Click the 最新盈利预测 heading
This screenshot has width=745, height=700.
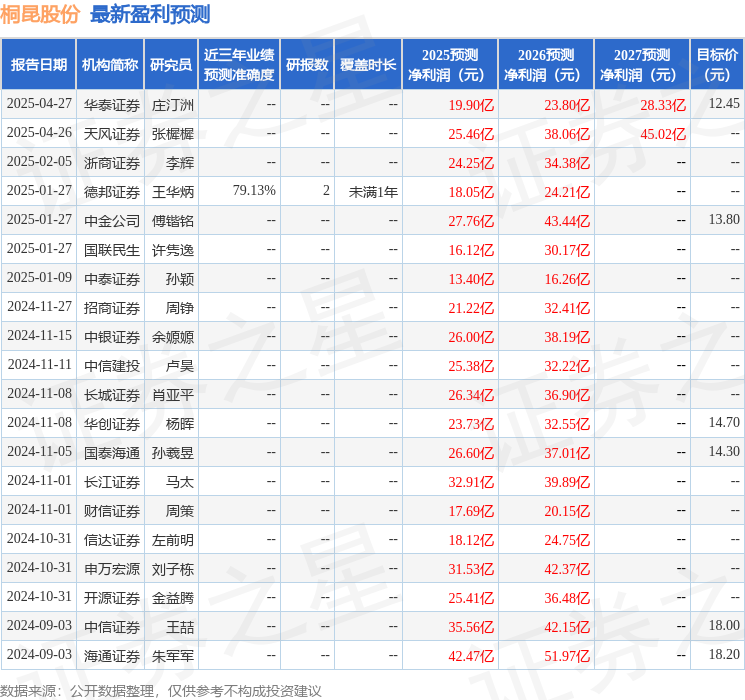pos(150,14)
